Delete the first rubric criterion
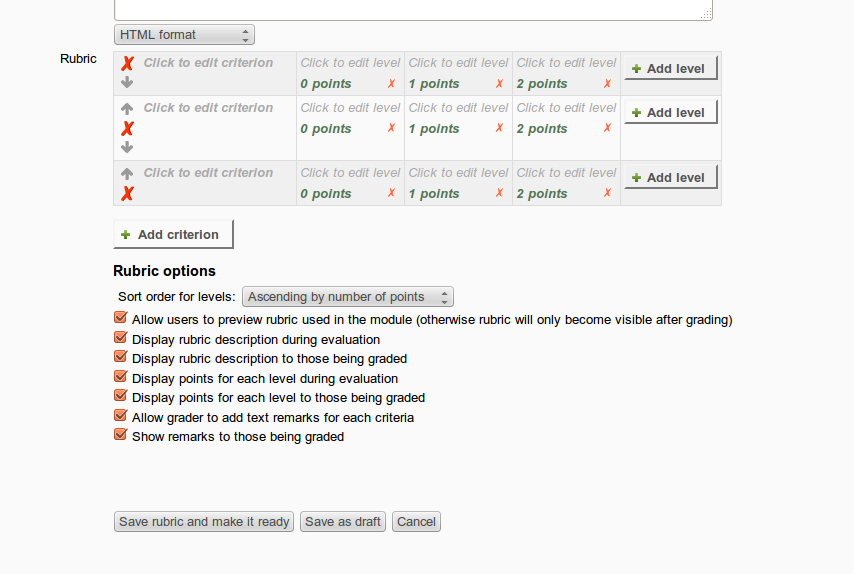854x574 pixels. (x=127, y=64)
